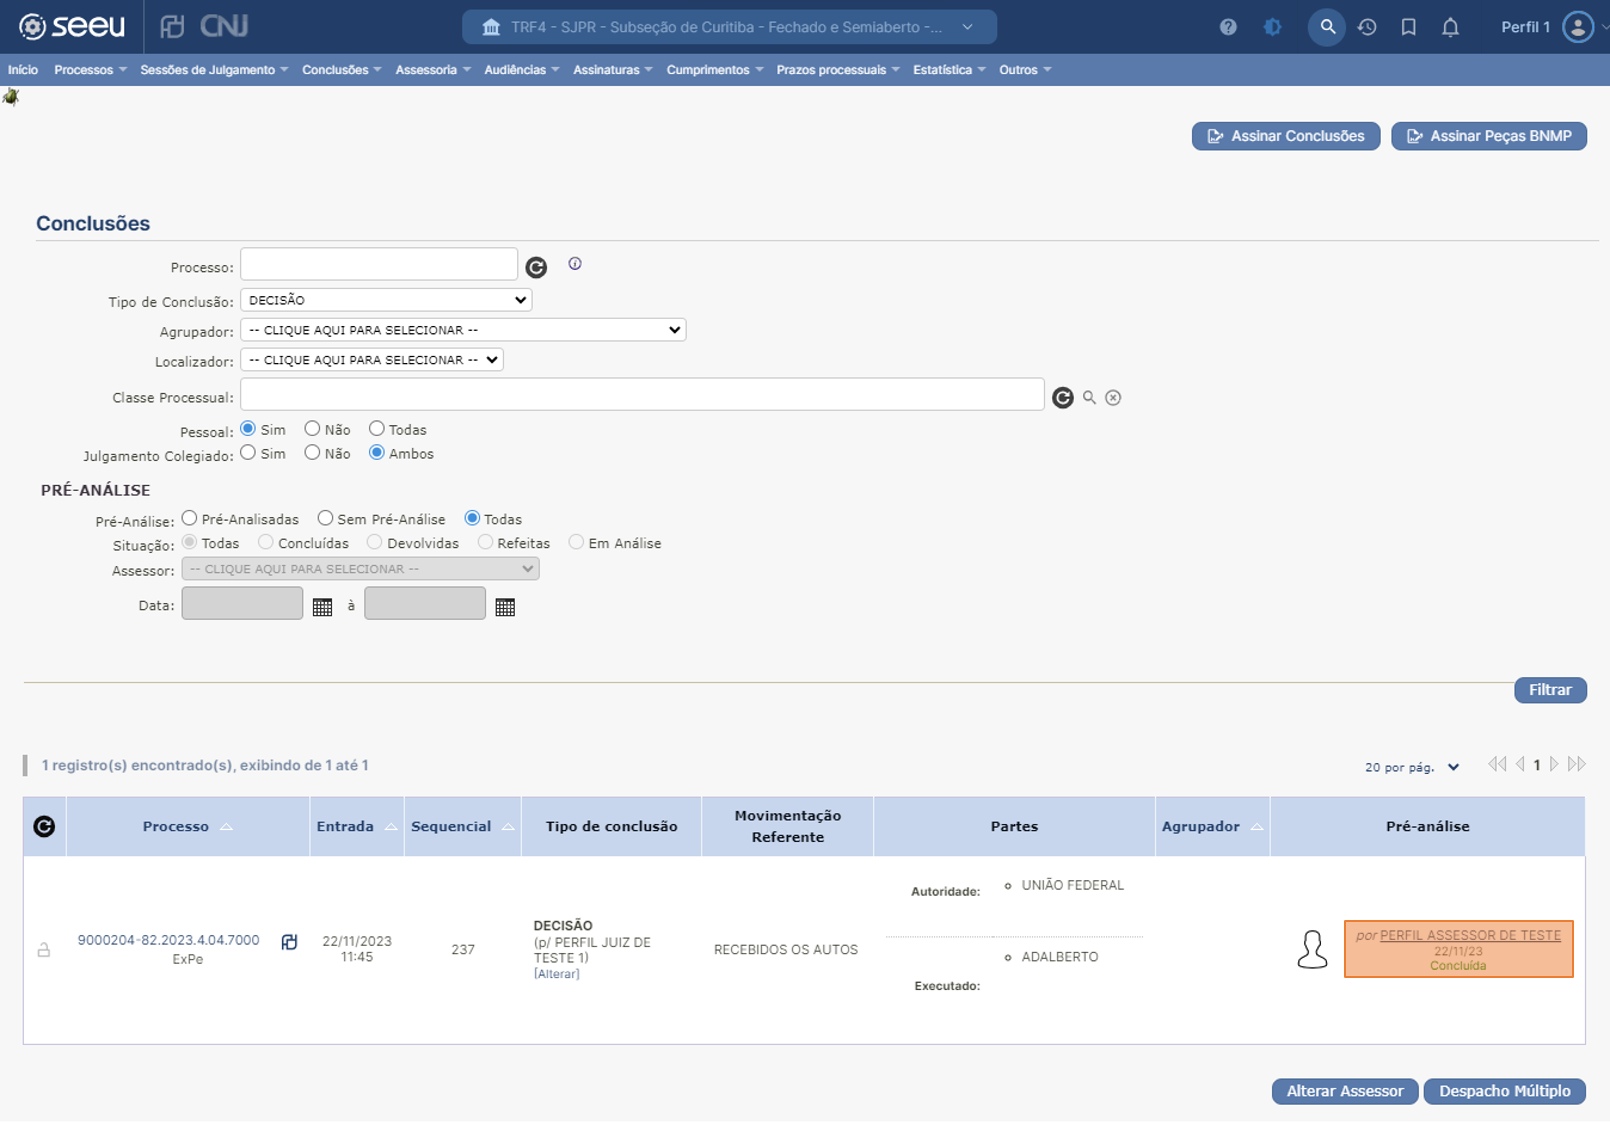Screen dimensions: 1610x1125
Task: Go to the previous results page
Action: click(1520, 764)
